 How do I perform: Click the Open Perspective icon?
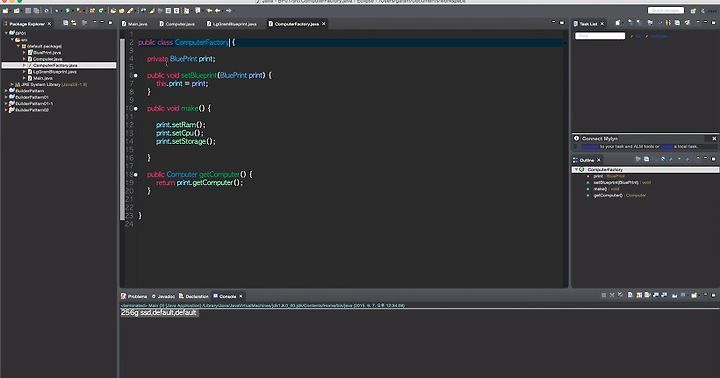click(x=693, y=10)
